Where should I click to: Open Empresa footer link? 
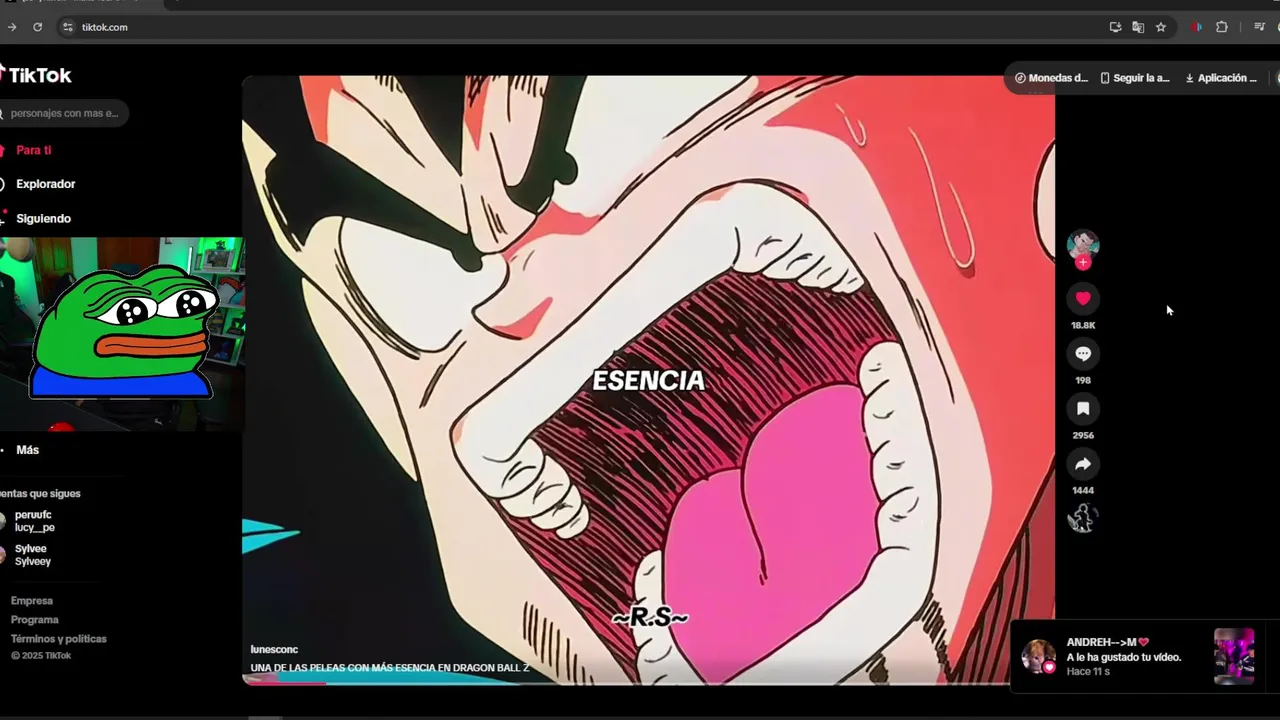coord(32,601)
